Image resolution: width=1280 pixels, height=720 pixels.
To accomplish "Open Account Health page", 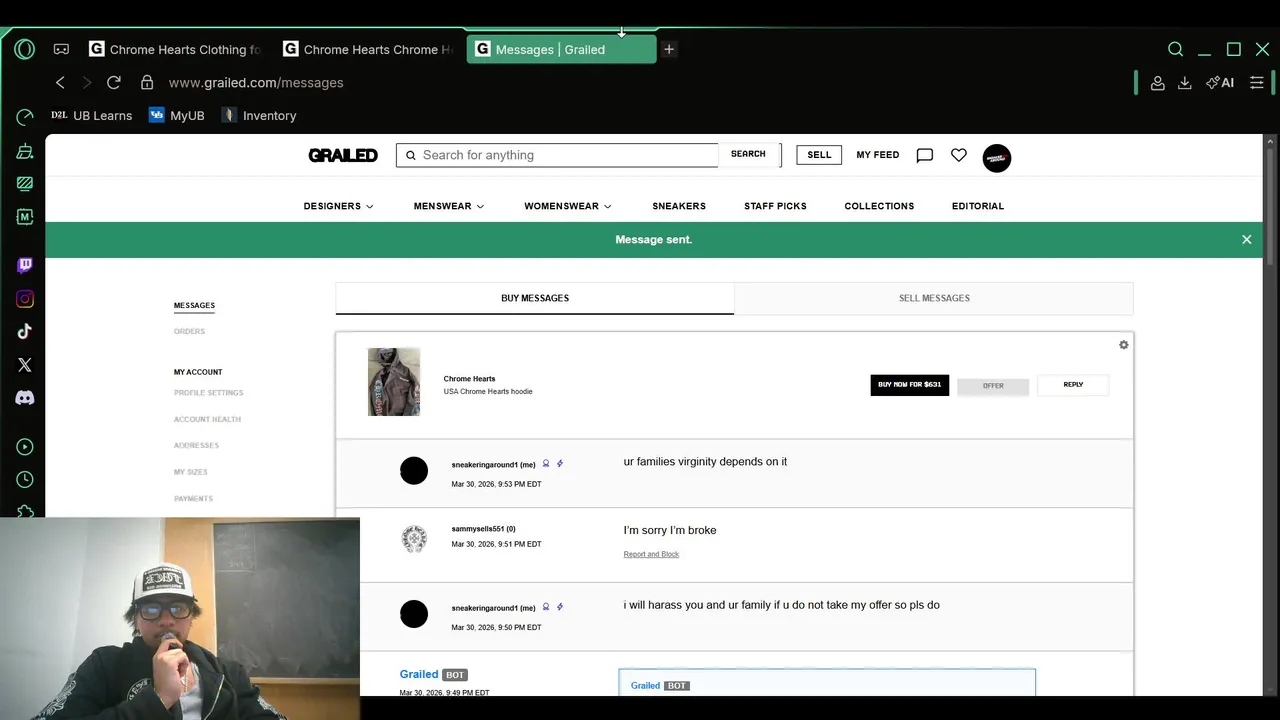I will pos(207,420).
